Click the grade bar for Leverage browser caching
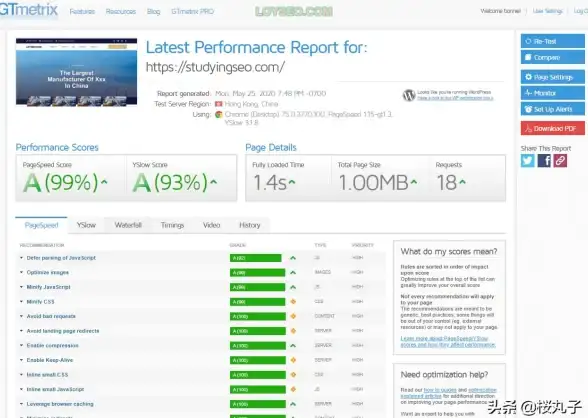 pos(258,404)
